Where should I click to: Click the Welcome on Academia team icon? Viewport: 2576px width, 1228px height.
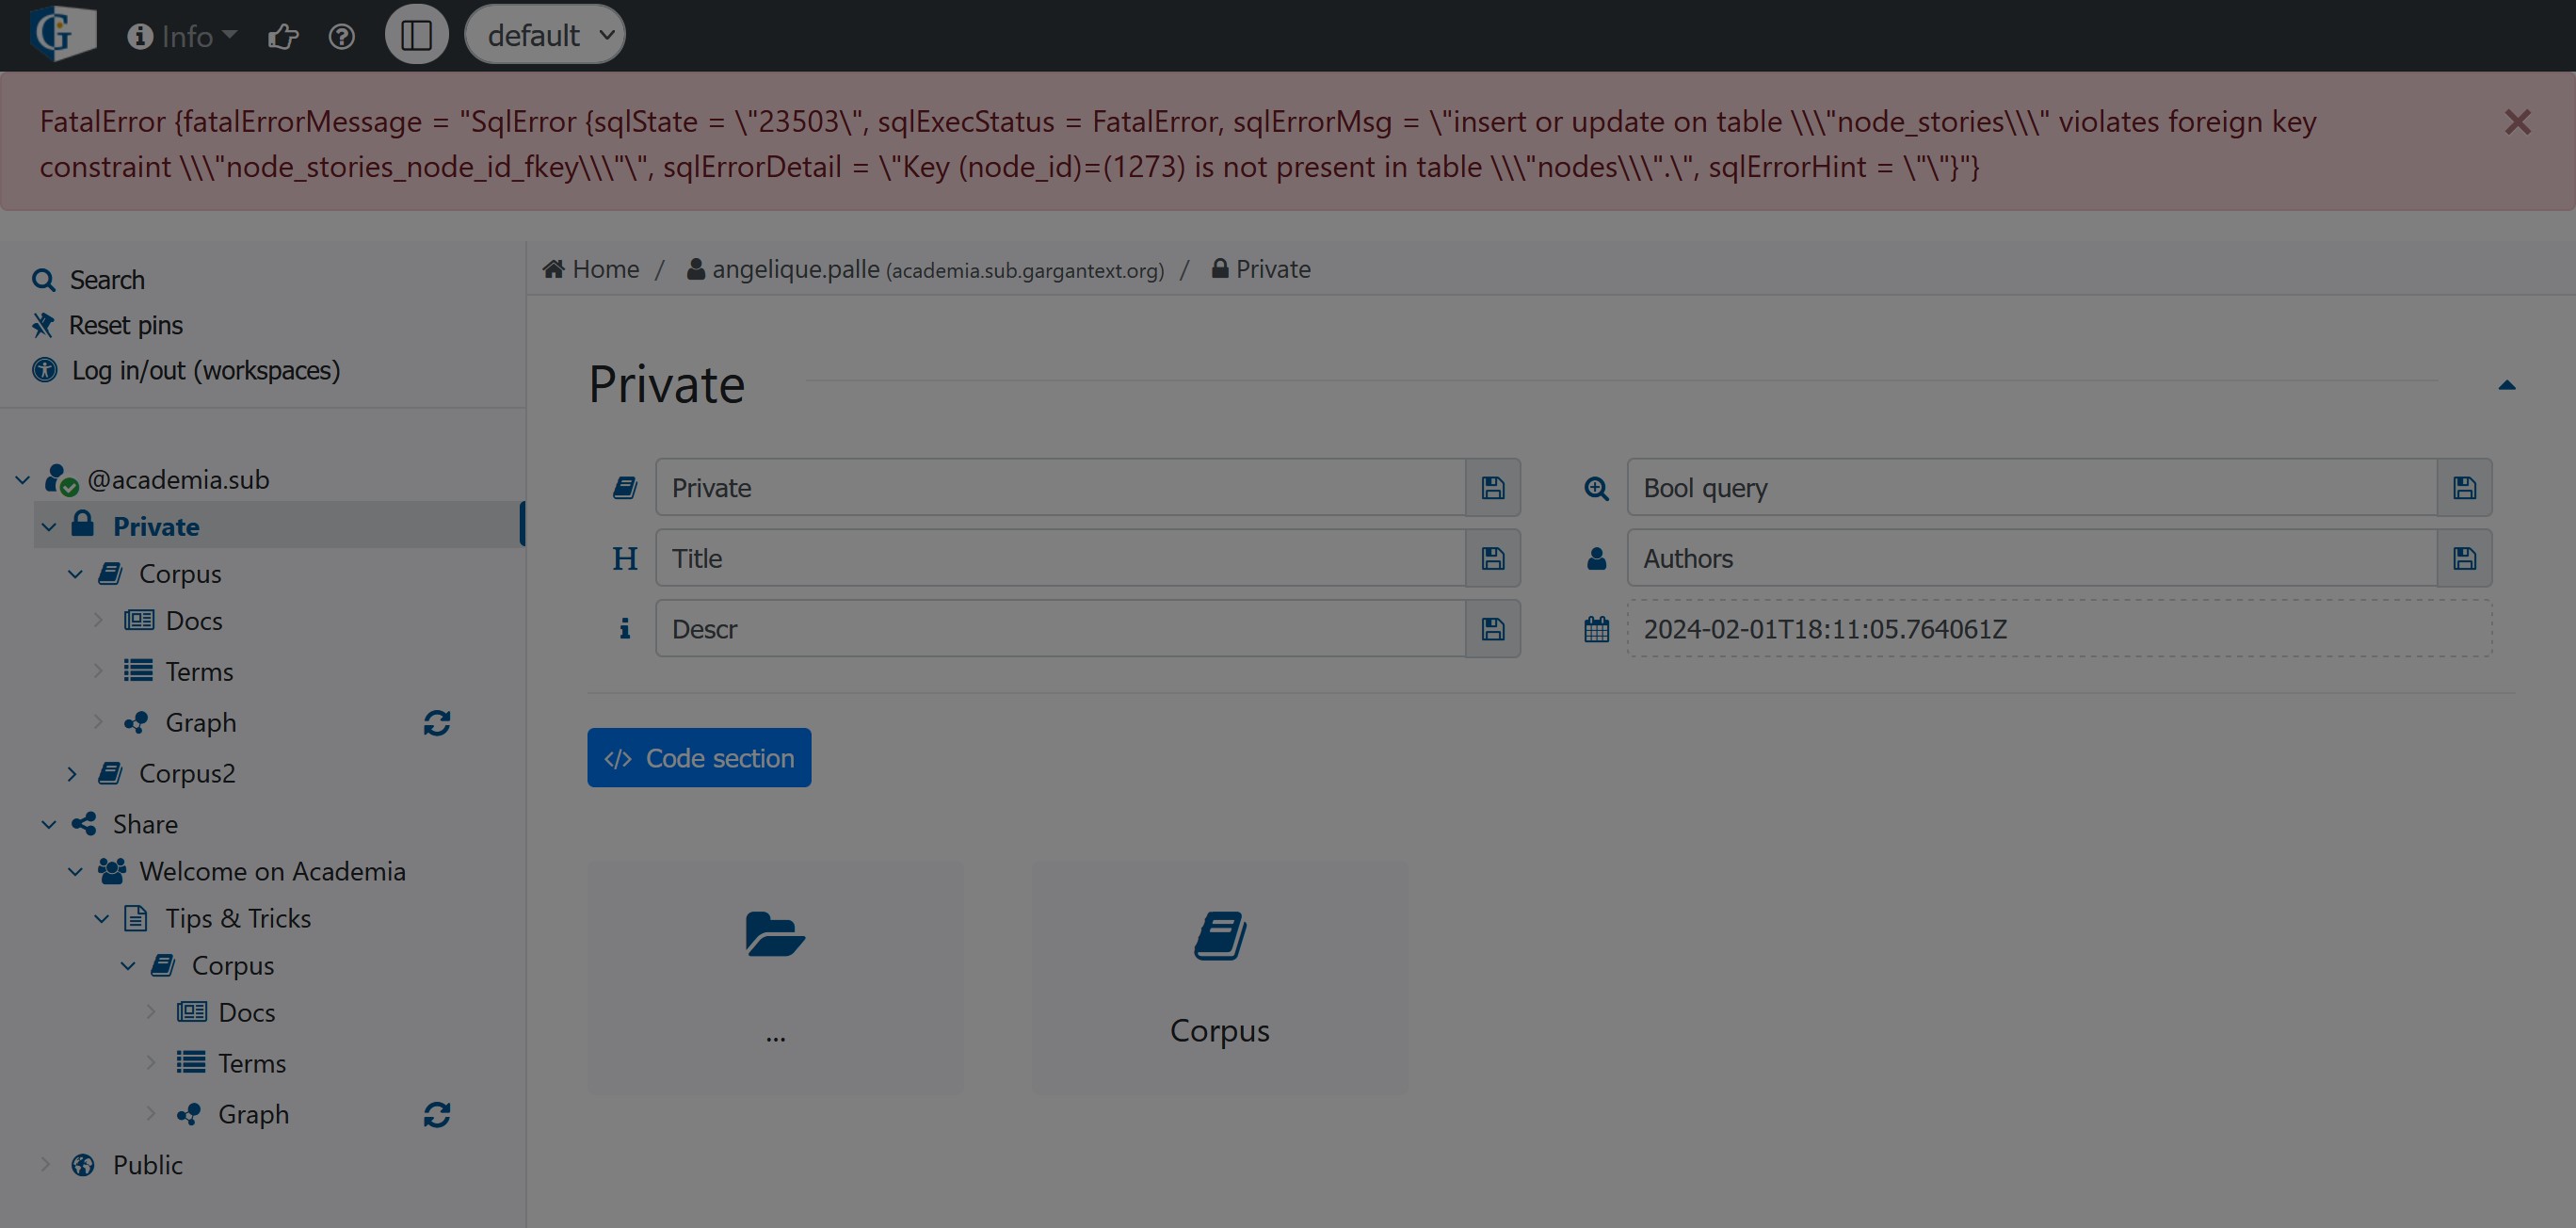[x=112, y=870]
